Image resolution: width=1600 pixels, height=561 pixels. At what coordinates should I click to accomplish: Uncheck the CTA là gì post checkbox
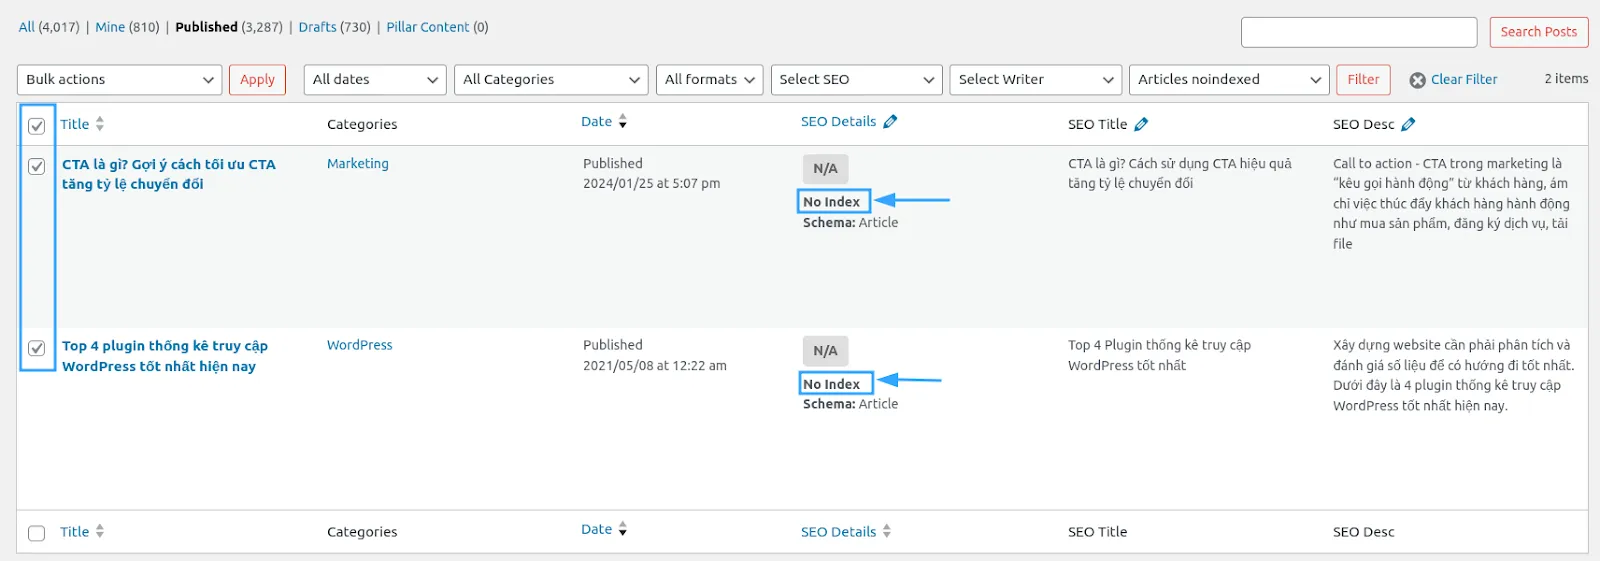click(37, 166)
